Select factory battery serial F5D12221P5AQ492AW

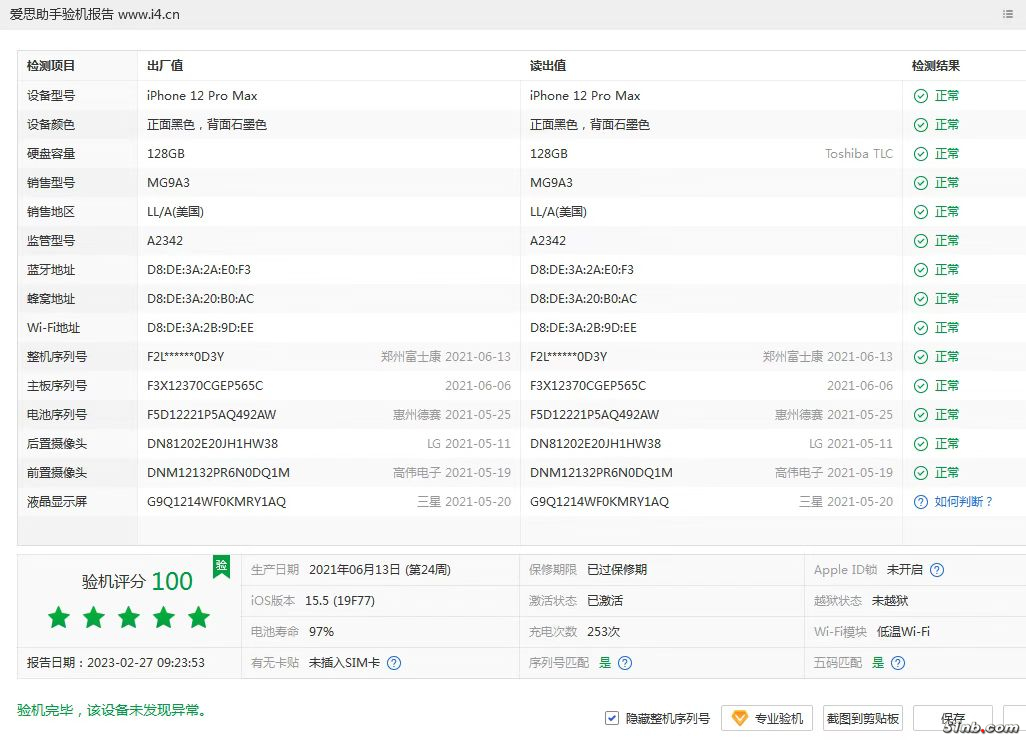coord(211,415)
